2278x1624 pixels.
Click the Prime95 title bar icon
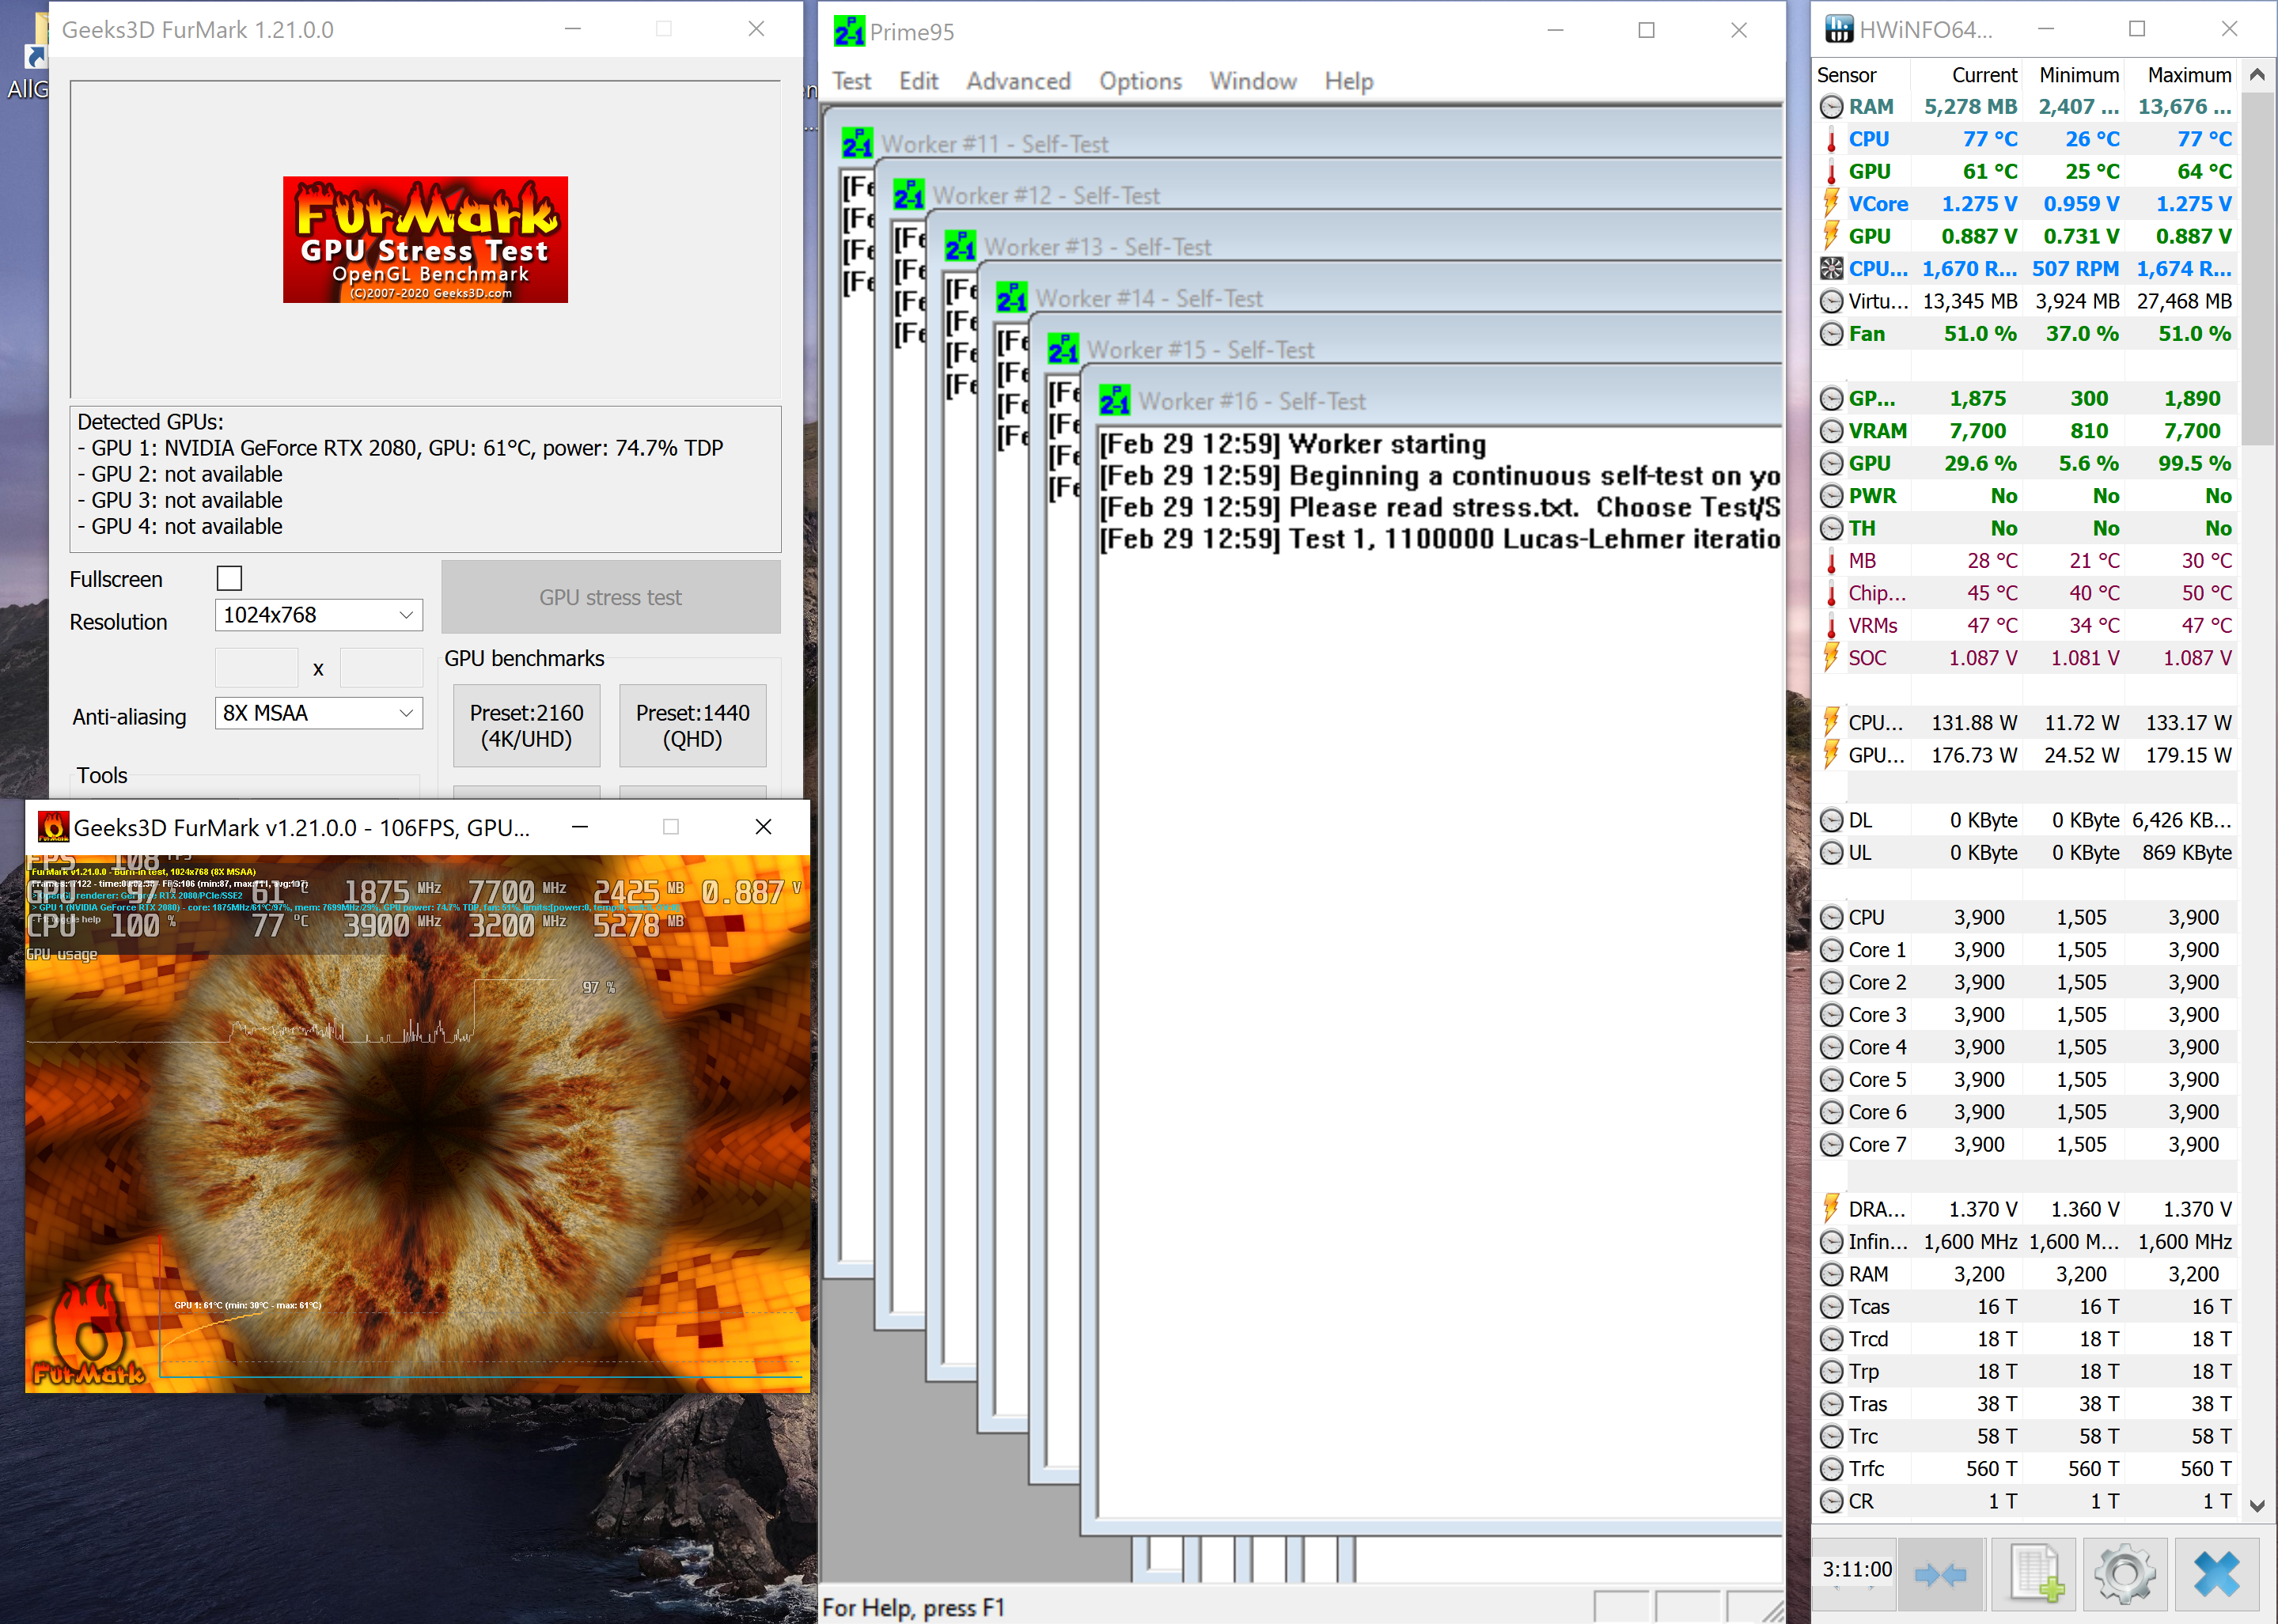point(849,31)
